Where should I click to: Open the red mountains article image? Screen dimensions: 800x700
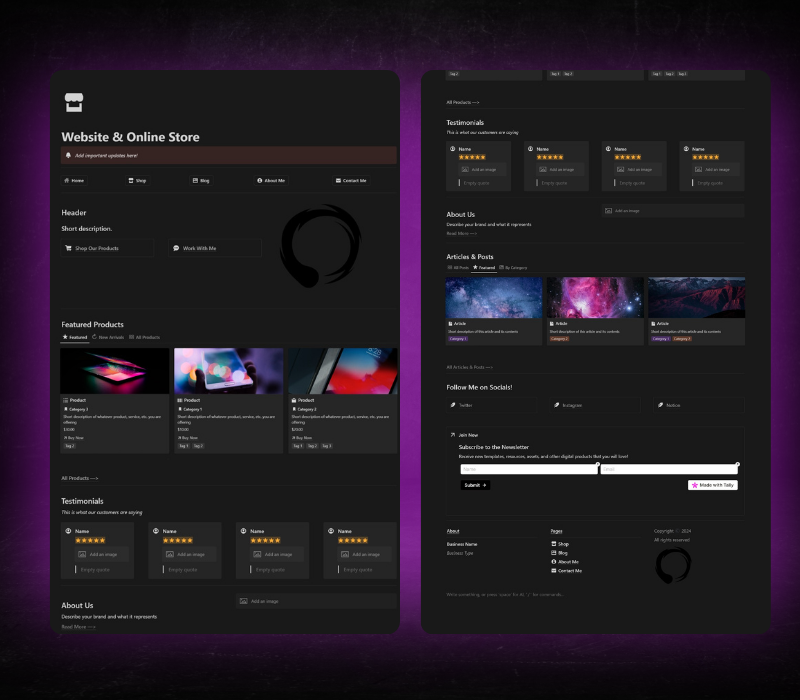[x=696, y=297]
